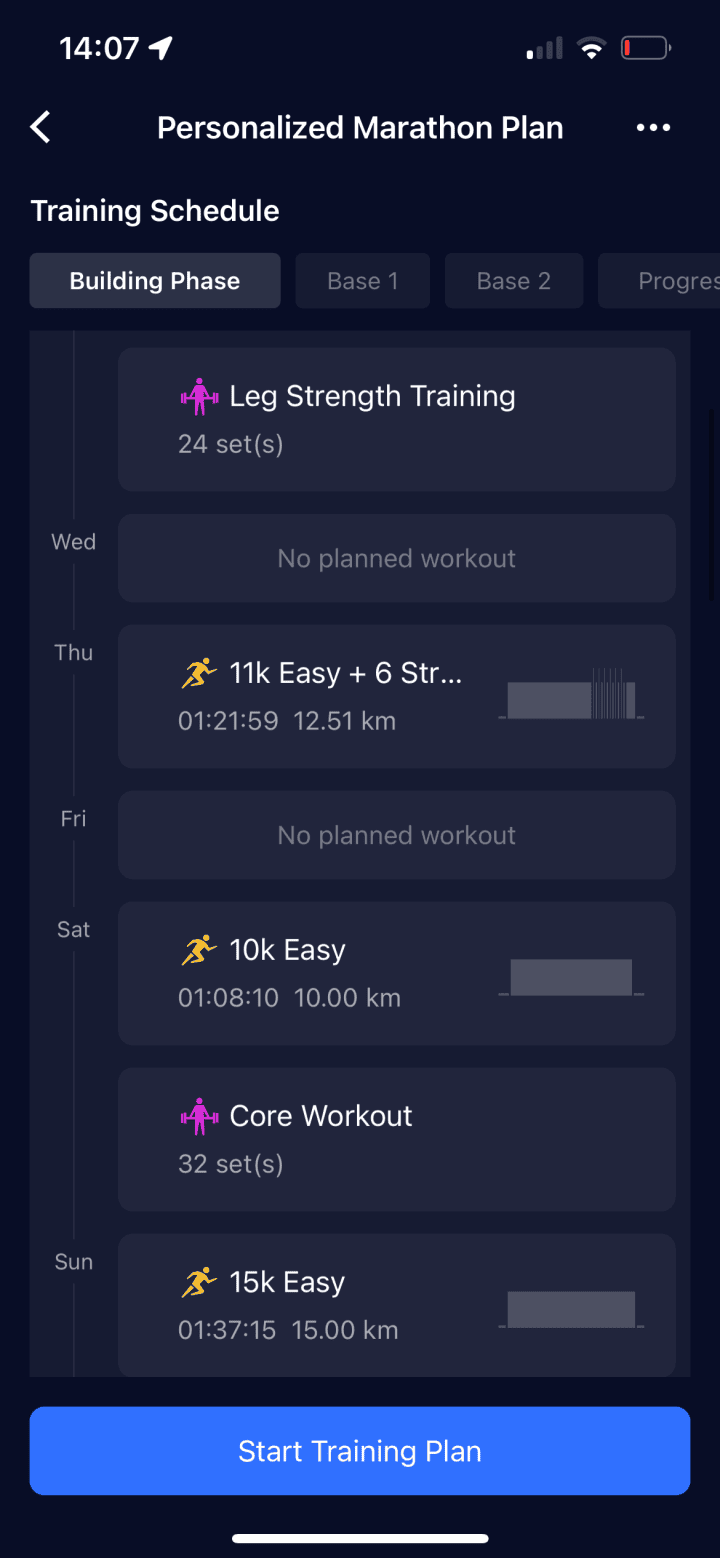This screenshot has height=1558, width=720.
Task: Tap the 15k Easy running icon
Action: (199, 1282)
